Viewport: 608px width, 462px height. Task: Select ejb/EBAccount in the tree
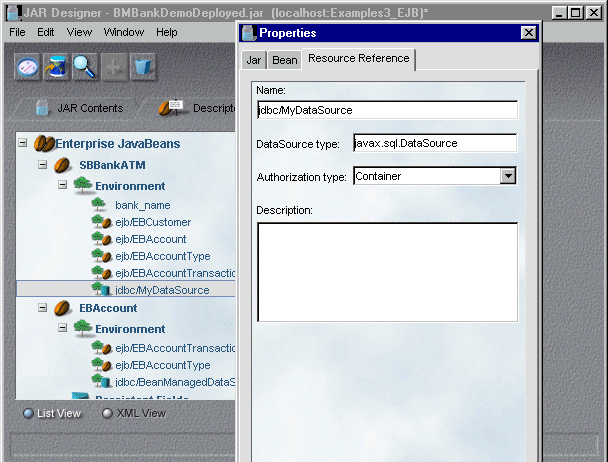coord(151,239)
